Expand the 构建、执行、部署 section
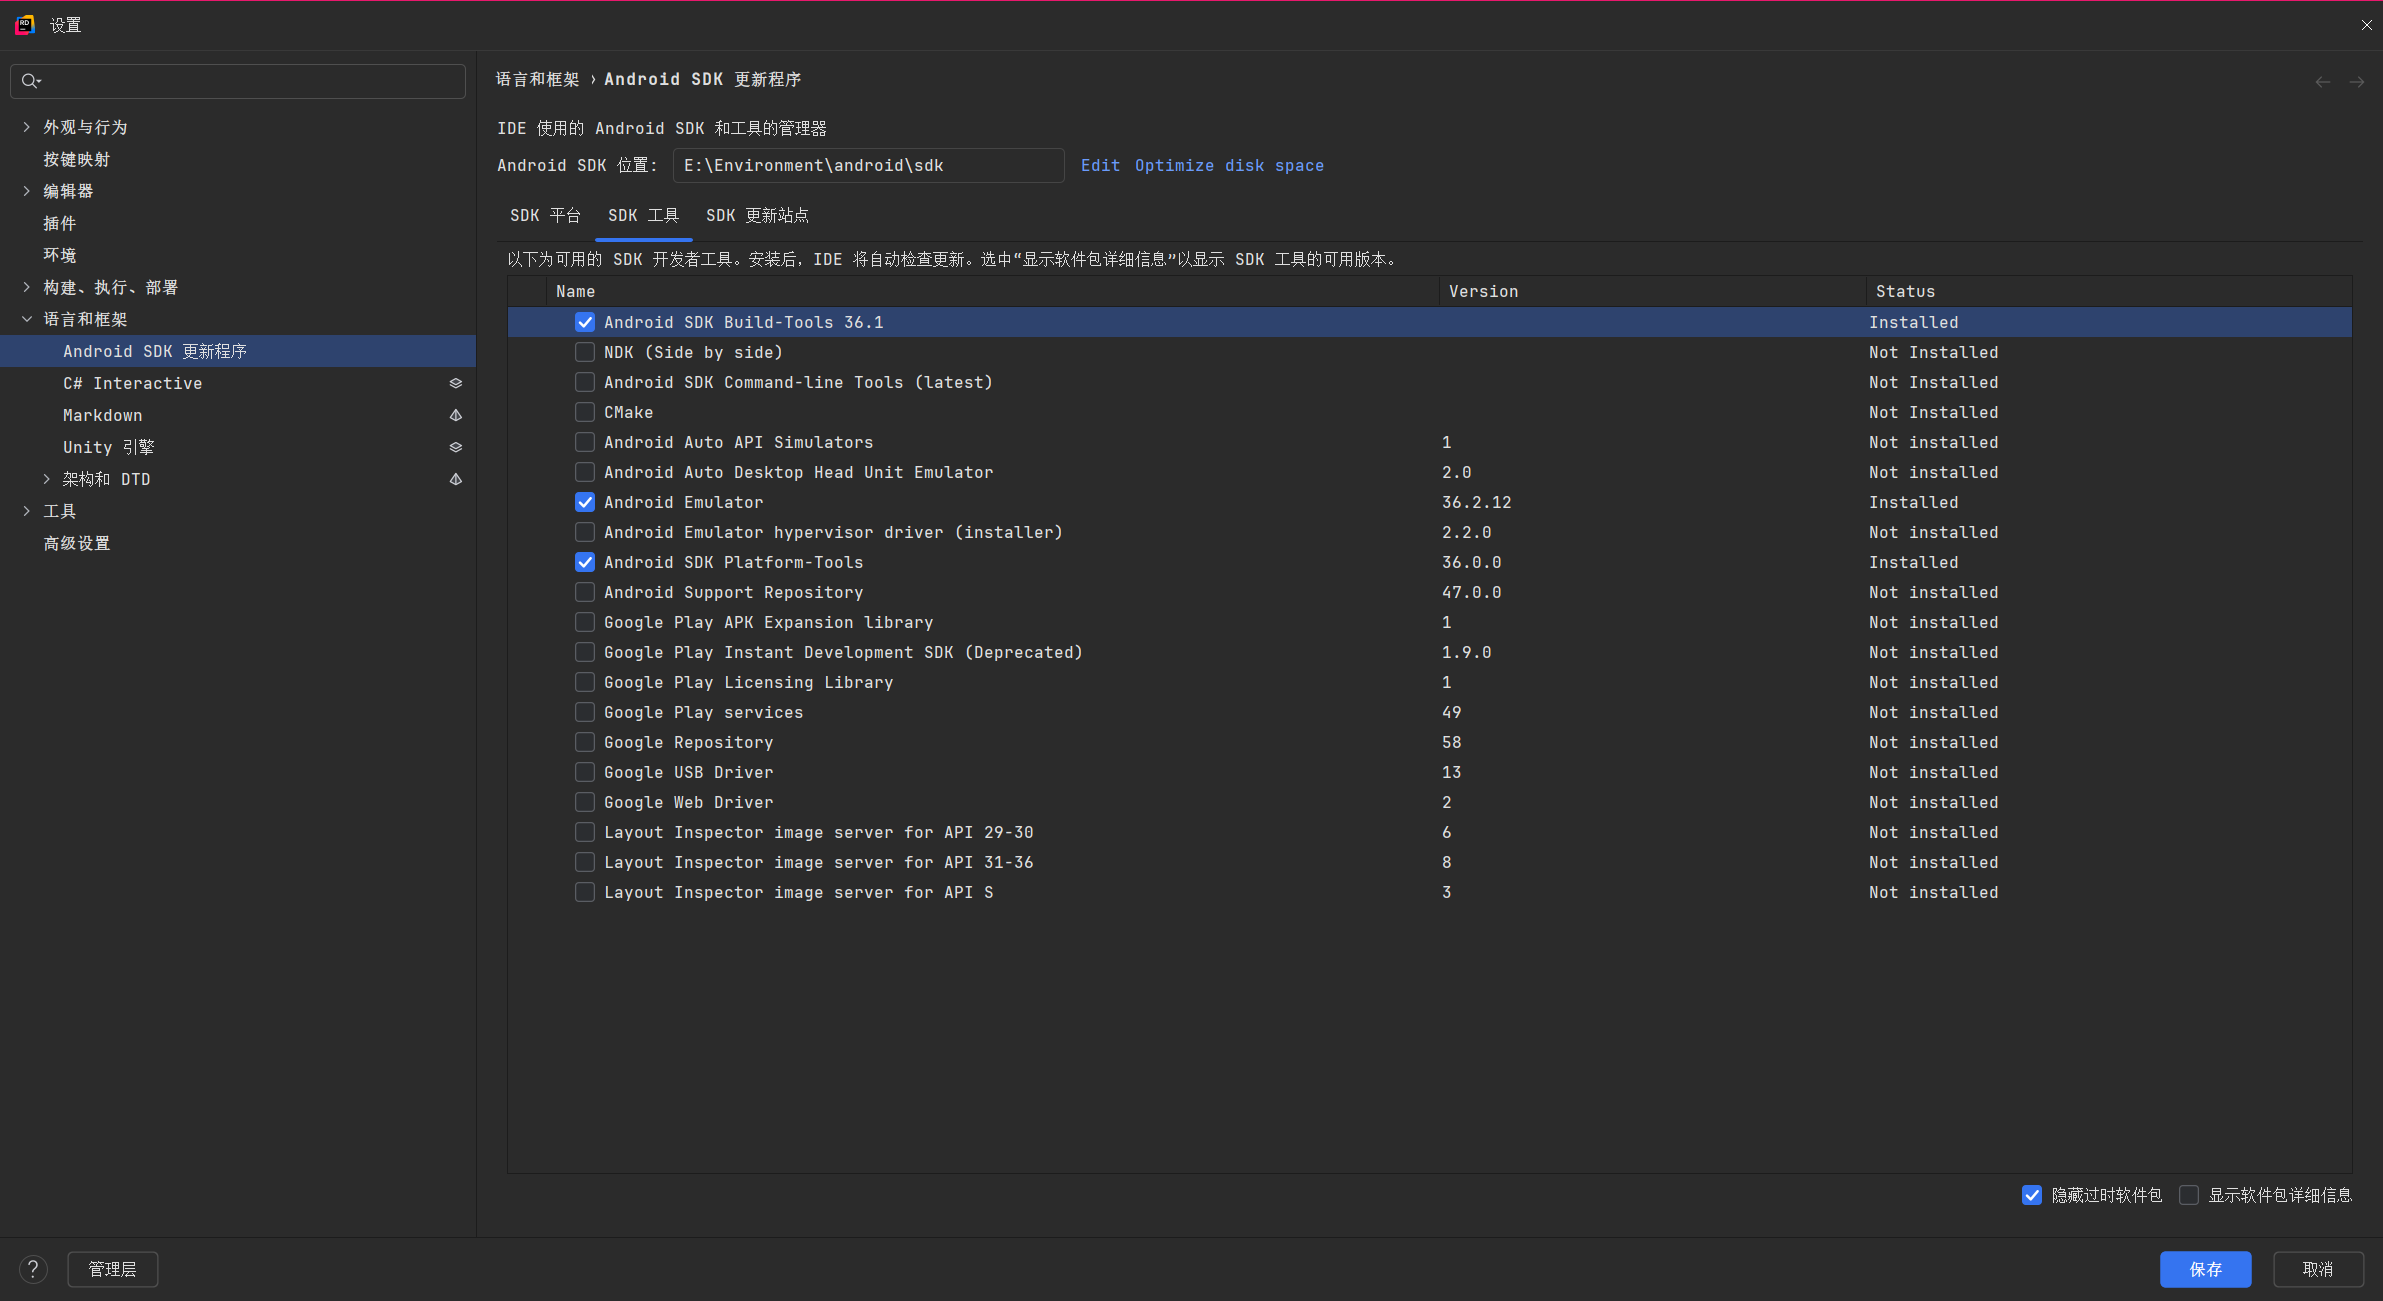2383x1301 pixels. [27, 287]
